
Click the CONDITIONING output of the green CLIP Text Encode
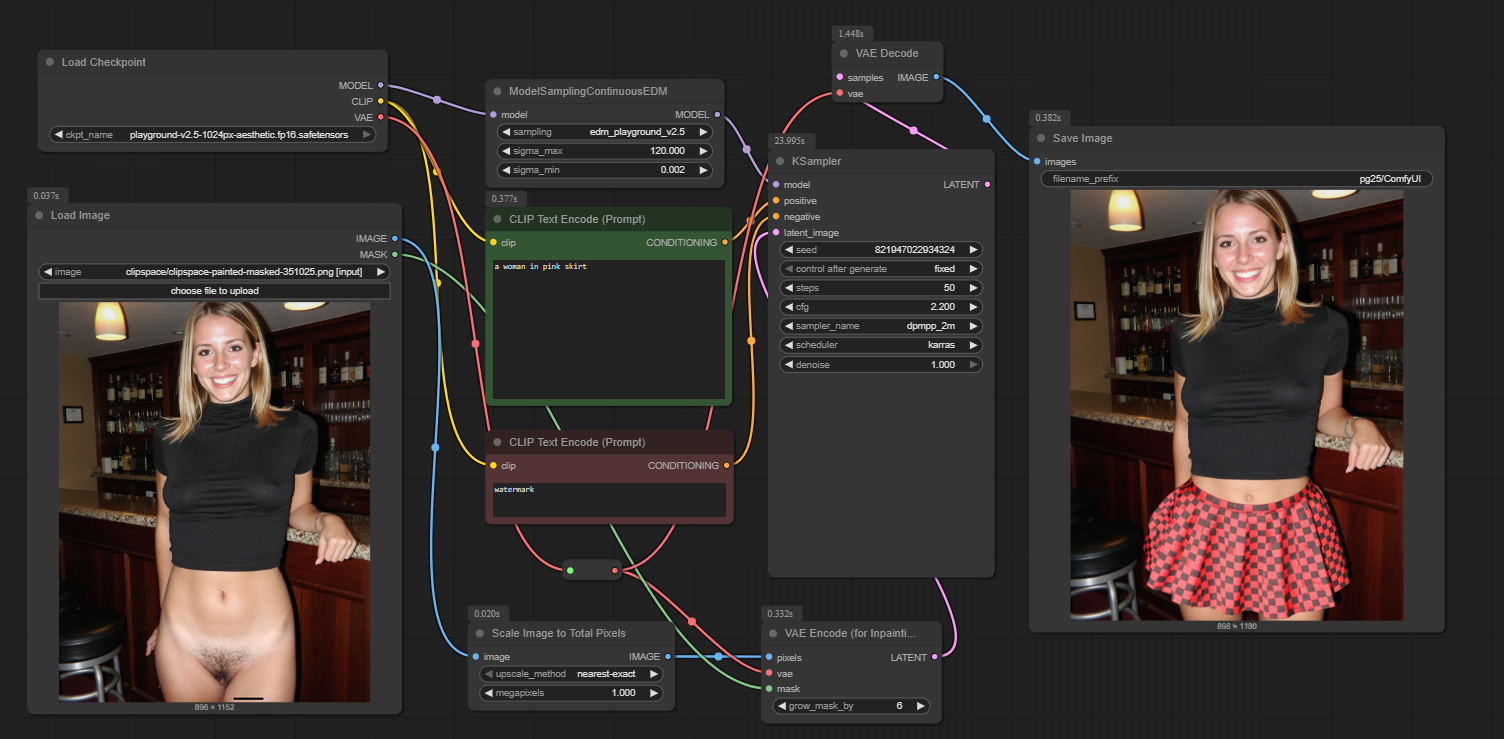point(726,242)
